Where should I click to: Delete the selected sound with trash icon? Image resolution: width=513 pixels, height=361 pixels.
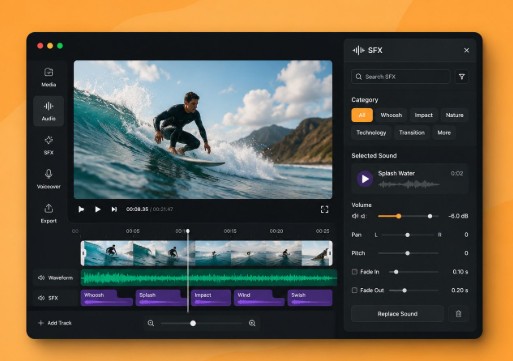[458, 314]
